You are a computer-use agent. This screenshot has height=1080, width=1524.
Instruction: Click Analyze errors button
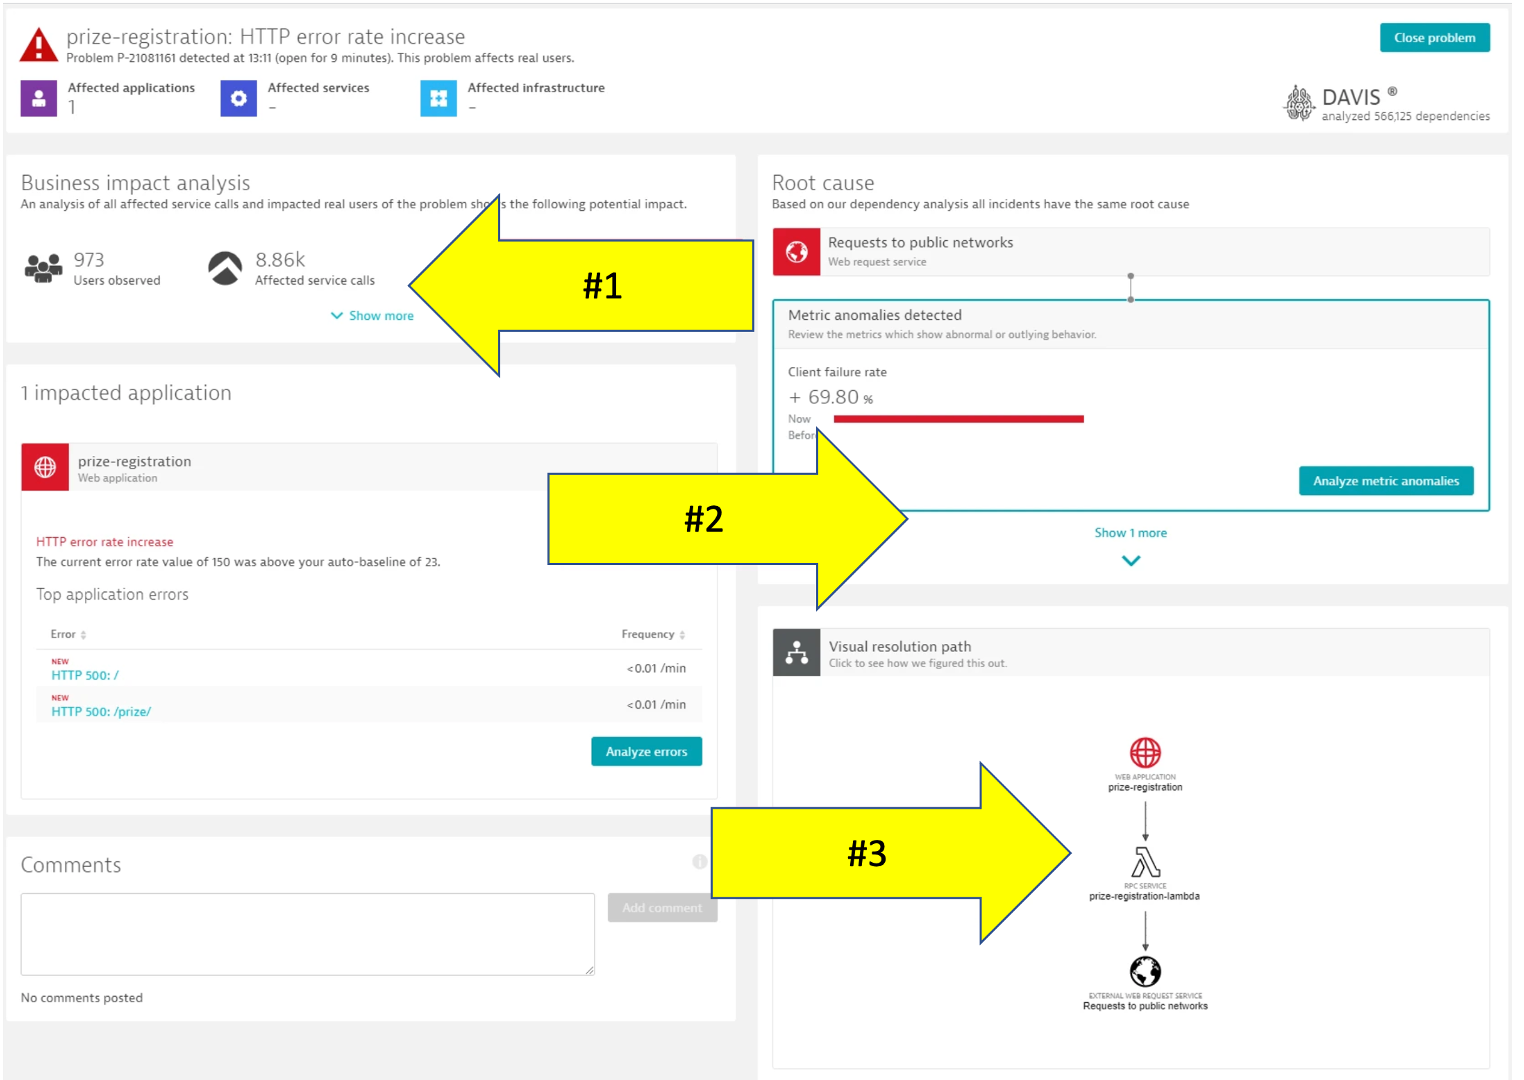647,752
